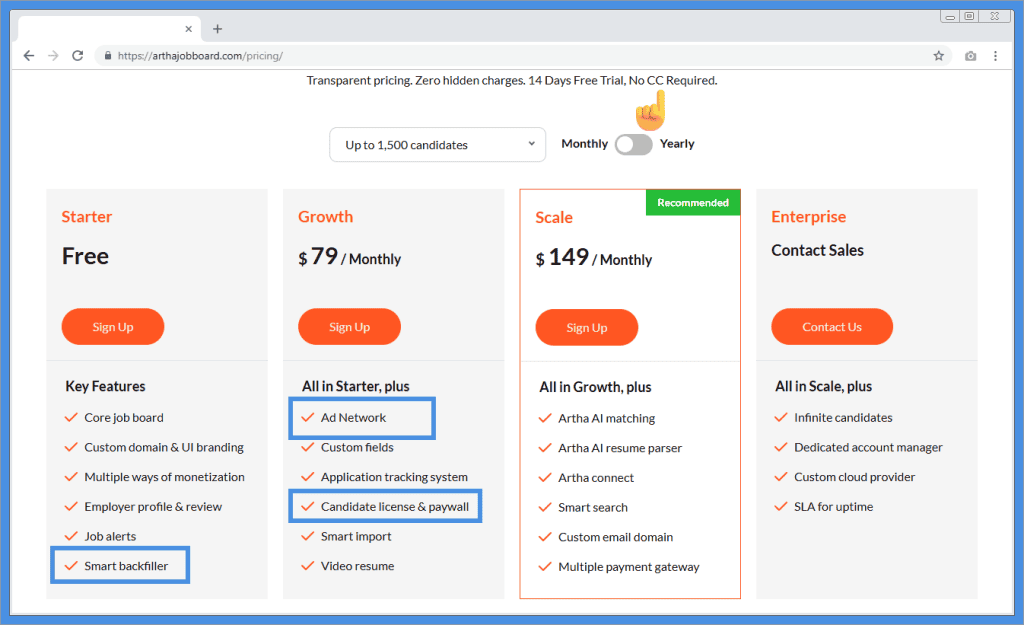Image resolution: width=1024 pixels, height=625 pixels.
Task: Bookmark page with the star icon
Action: coord(938,56)
